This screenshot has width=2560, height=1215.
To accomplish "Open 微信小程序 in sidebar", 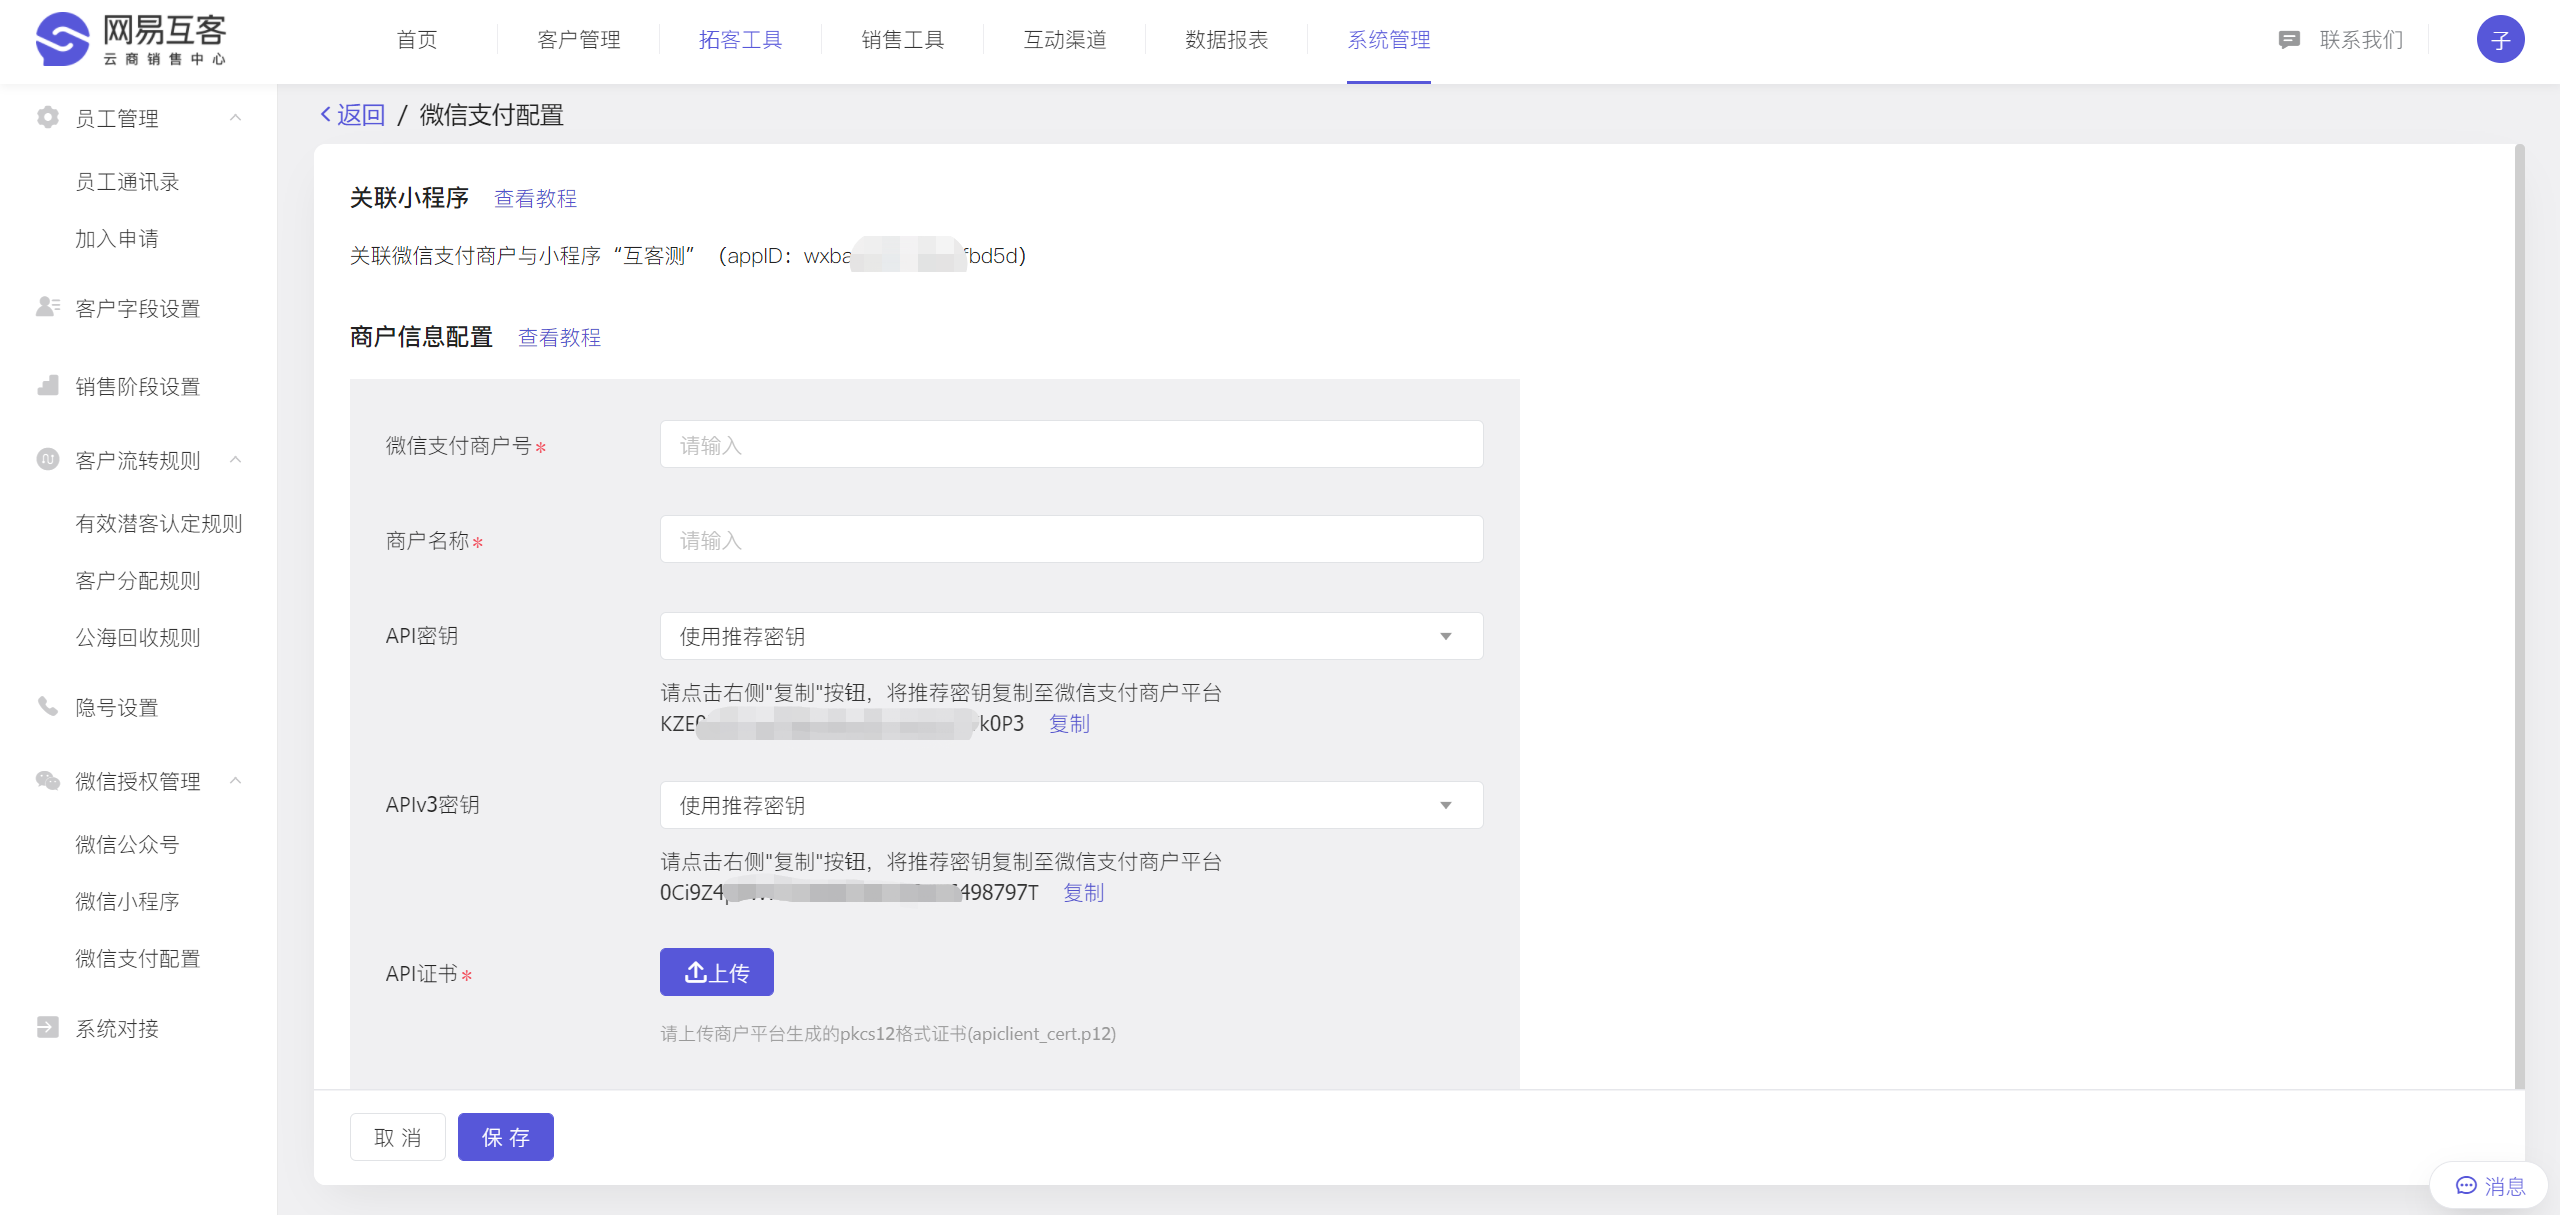I will [x=127, y=902].
